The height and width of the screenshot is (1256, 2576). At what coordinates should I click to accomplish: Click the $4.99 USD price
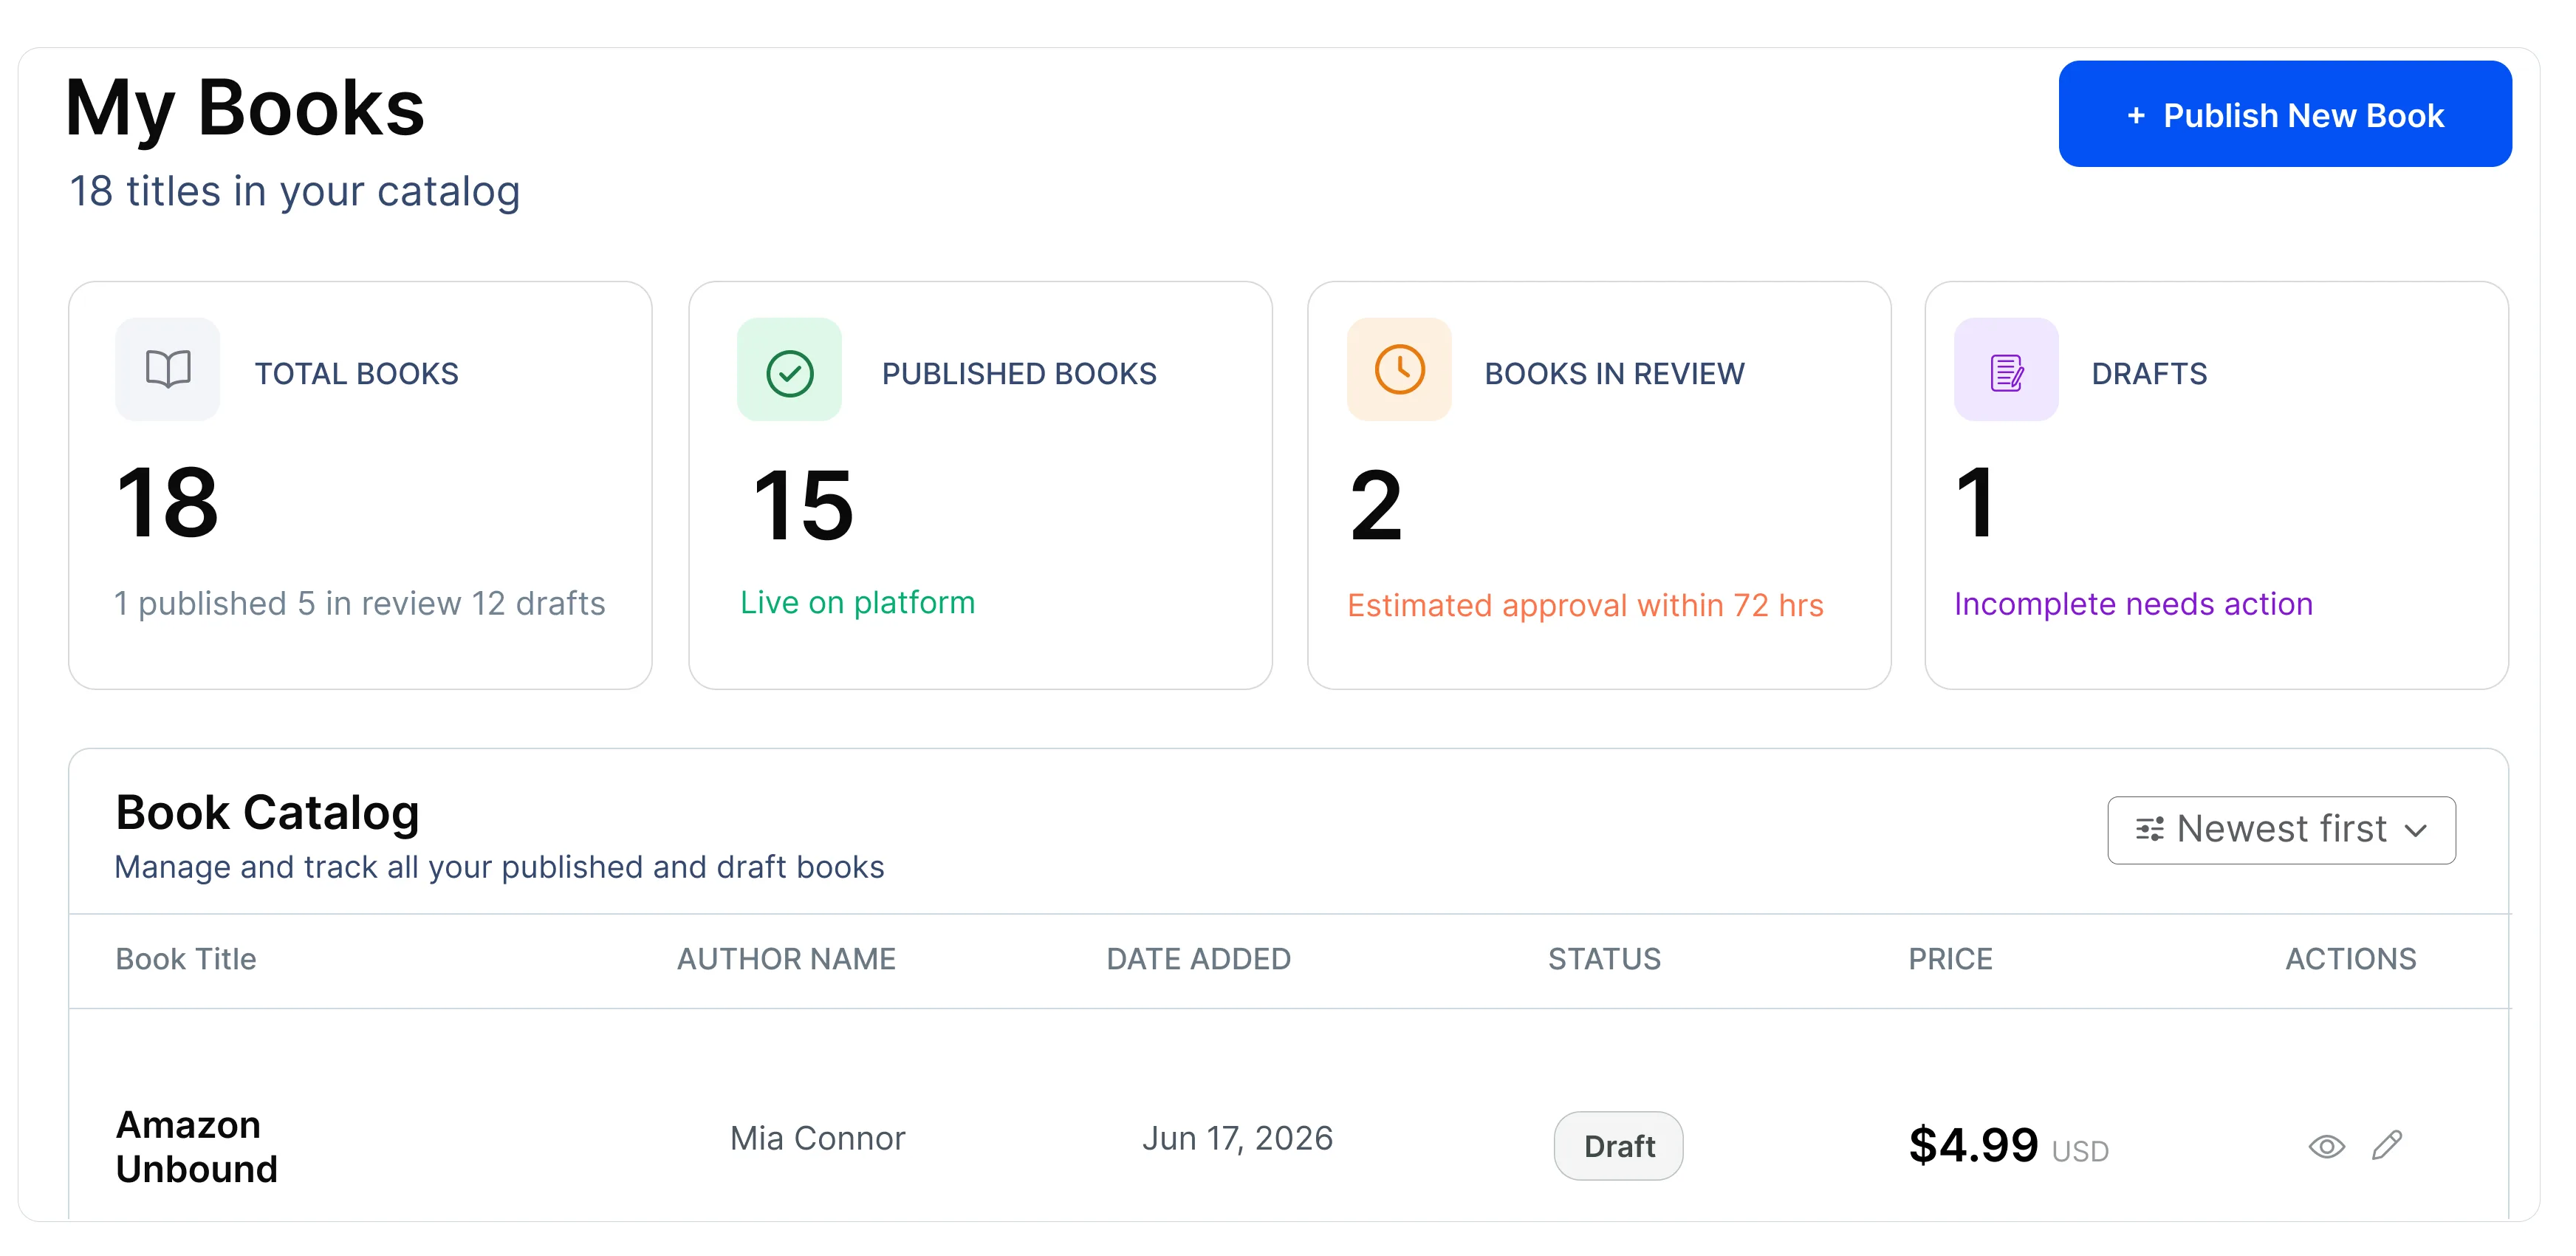tap(2008, 1145)
